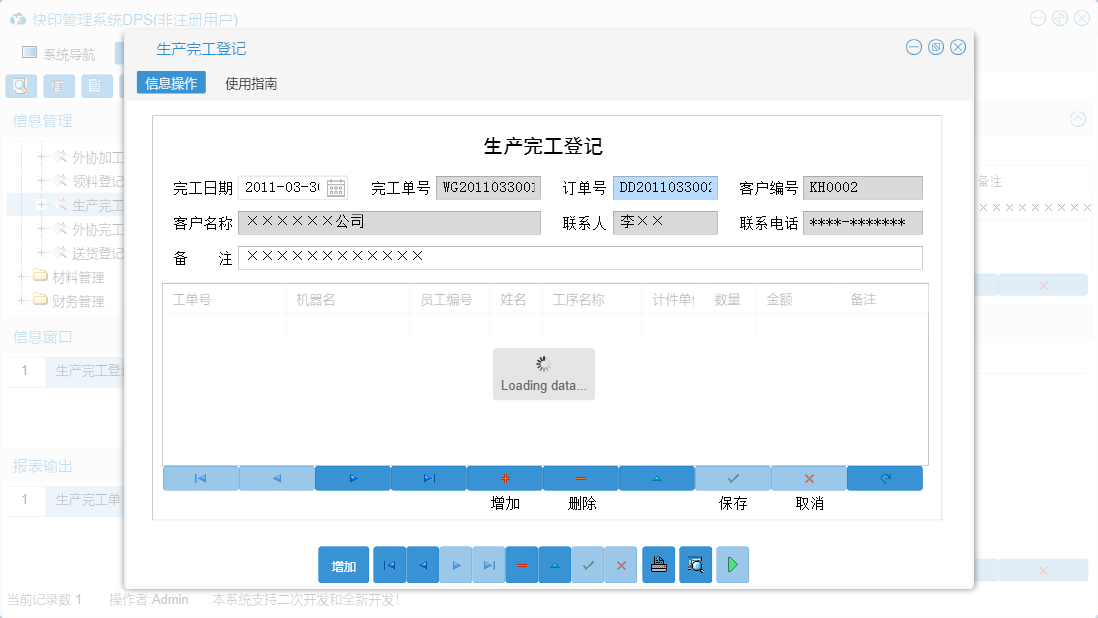Open the print preview icon
The width and height of the screenshot is (1098, 618).
click(695, 564)
